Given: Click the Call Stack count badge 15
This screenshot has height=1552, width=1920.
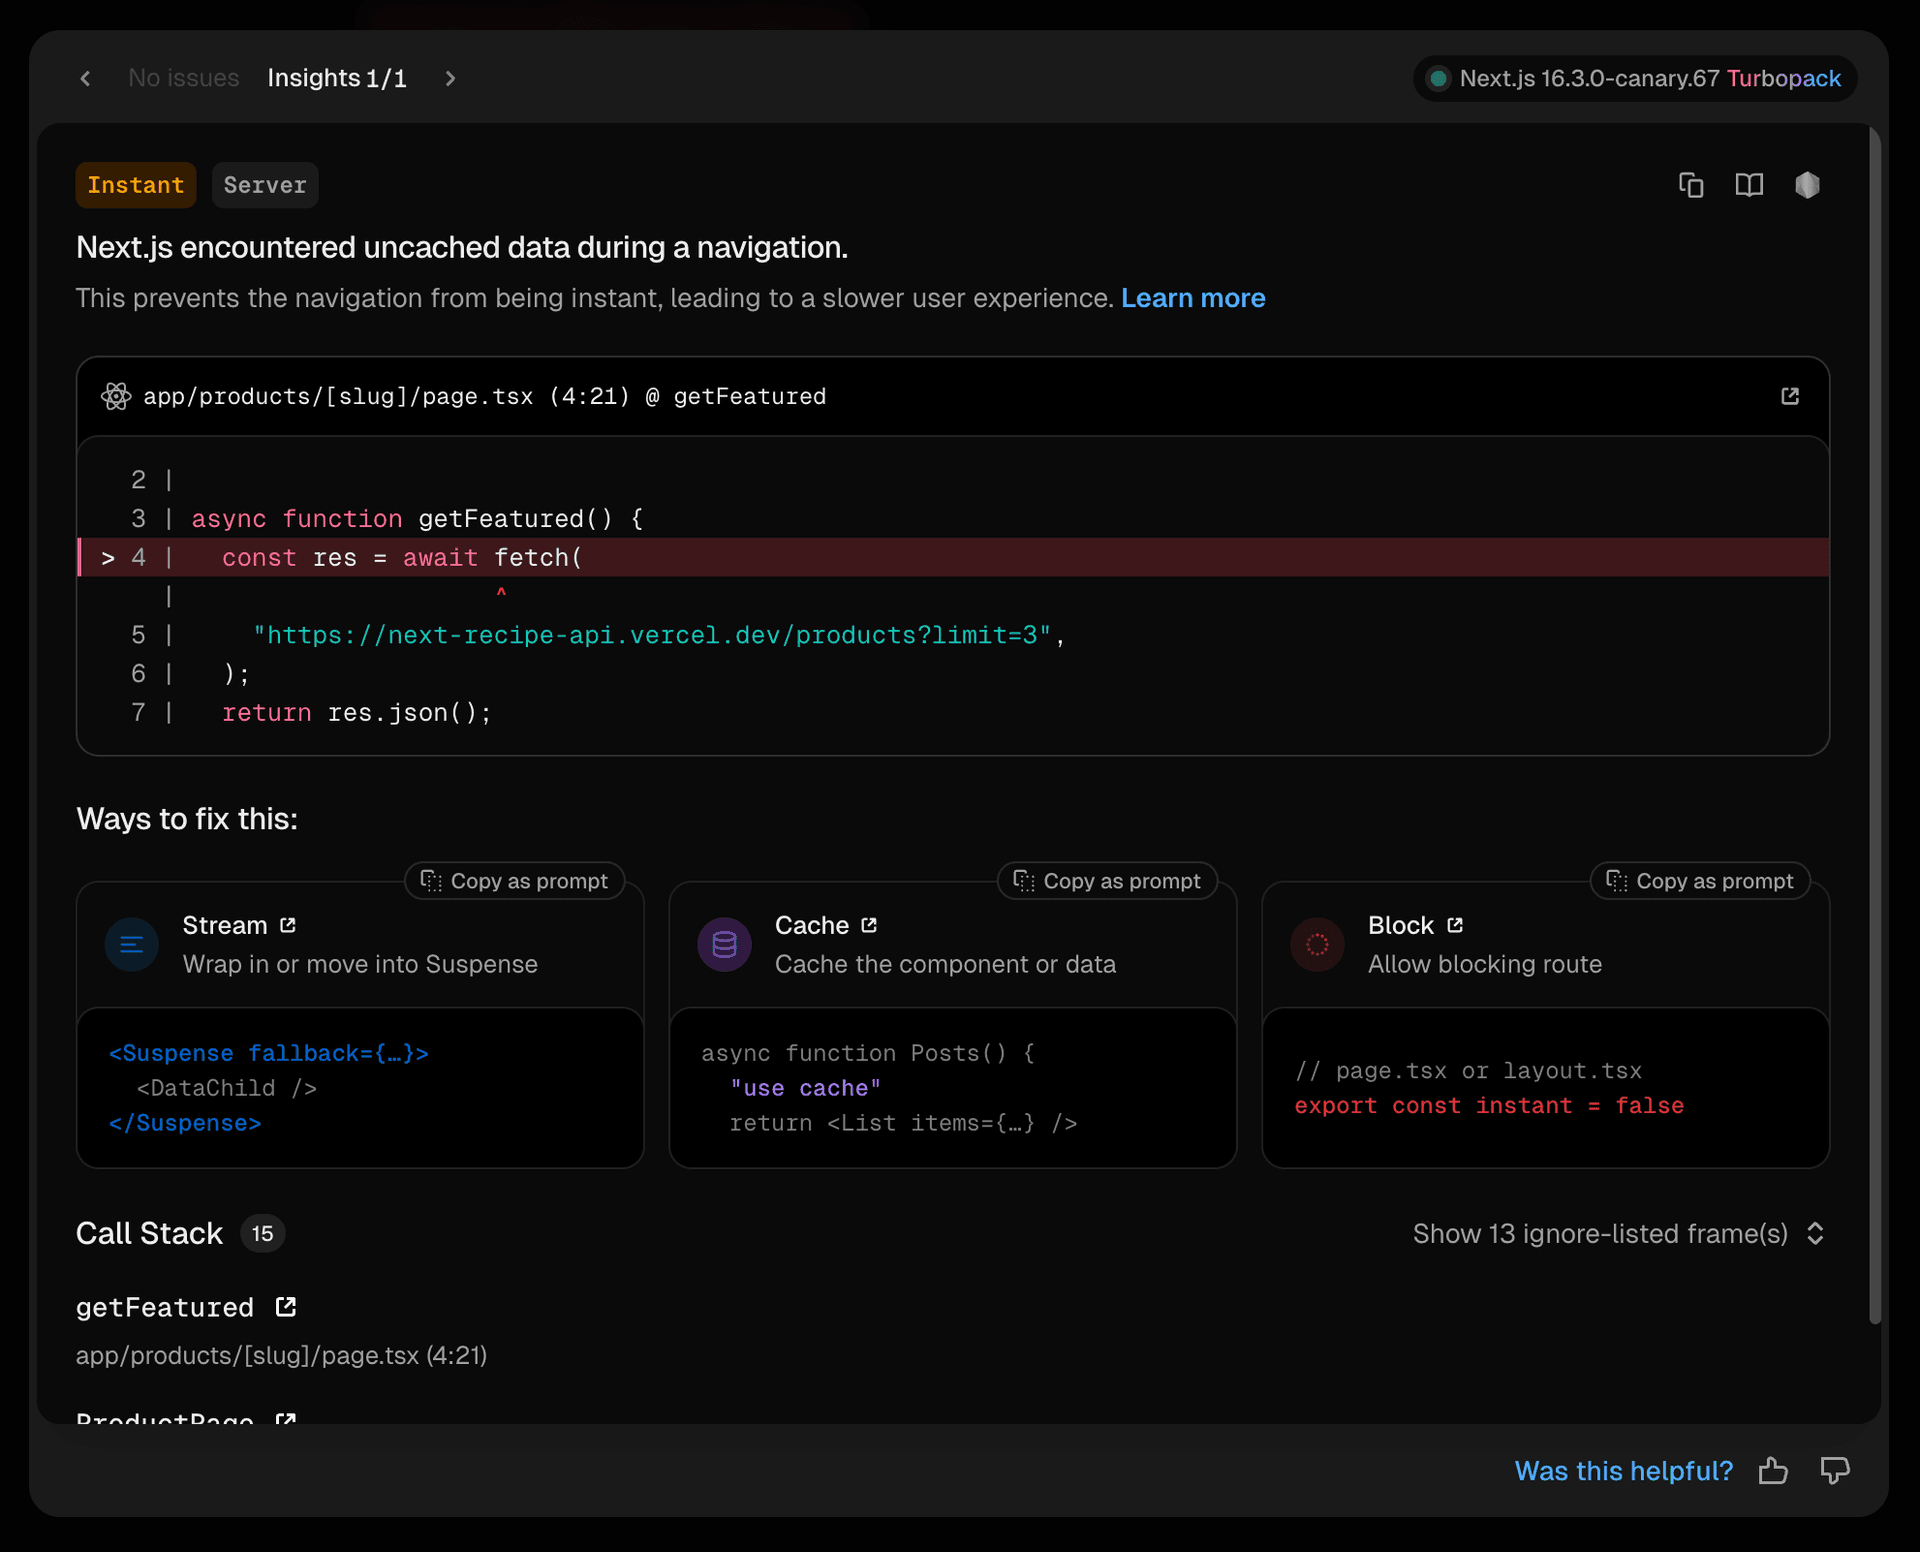Looking at the screenshot, I should click(x=263, y=1233).
